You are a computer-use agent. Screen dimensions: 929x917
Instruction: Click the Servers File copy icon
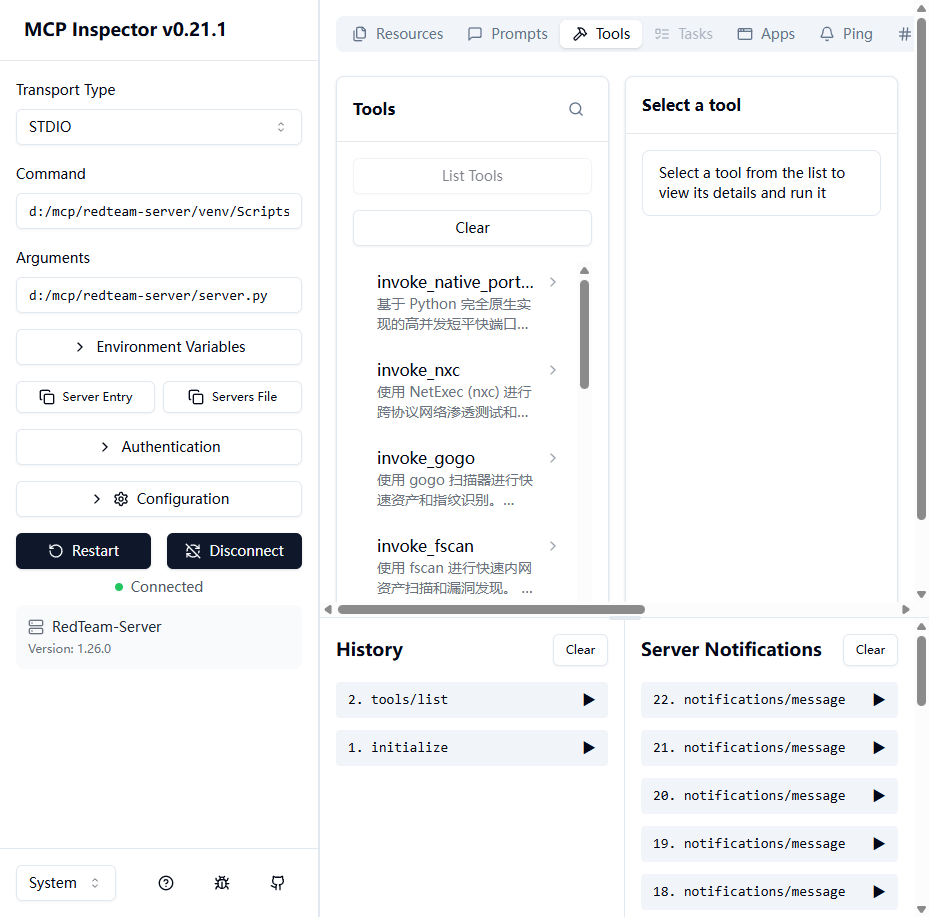click(x=194, y=397)
